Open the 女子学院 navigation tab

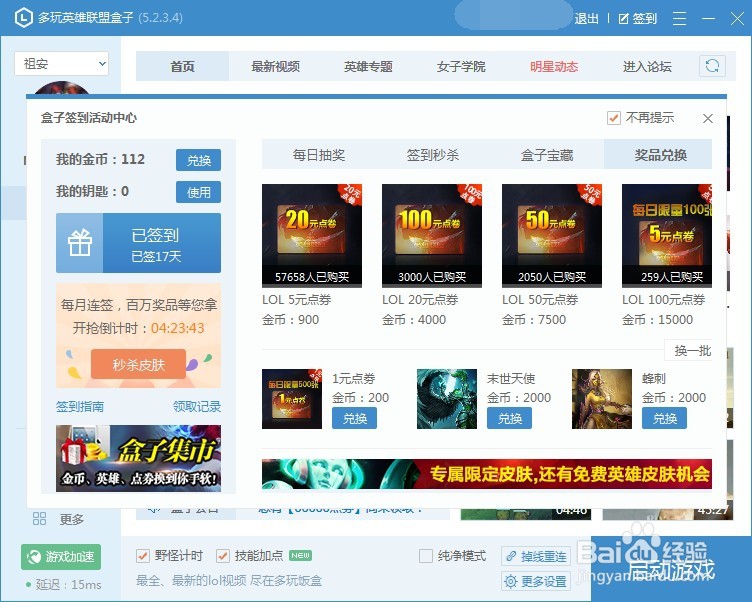461,66
